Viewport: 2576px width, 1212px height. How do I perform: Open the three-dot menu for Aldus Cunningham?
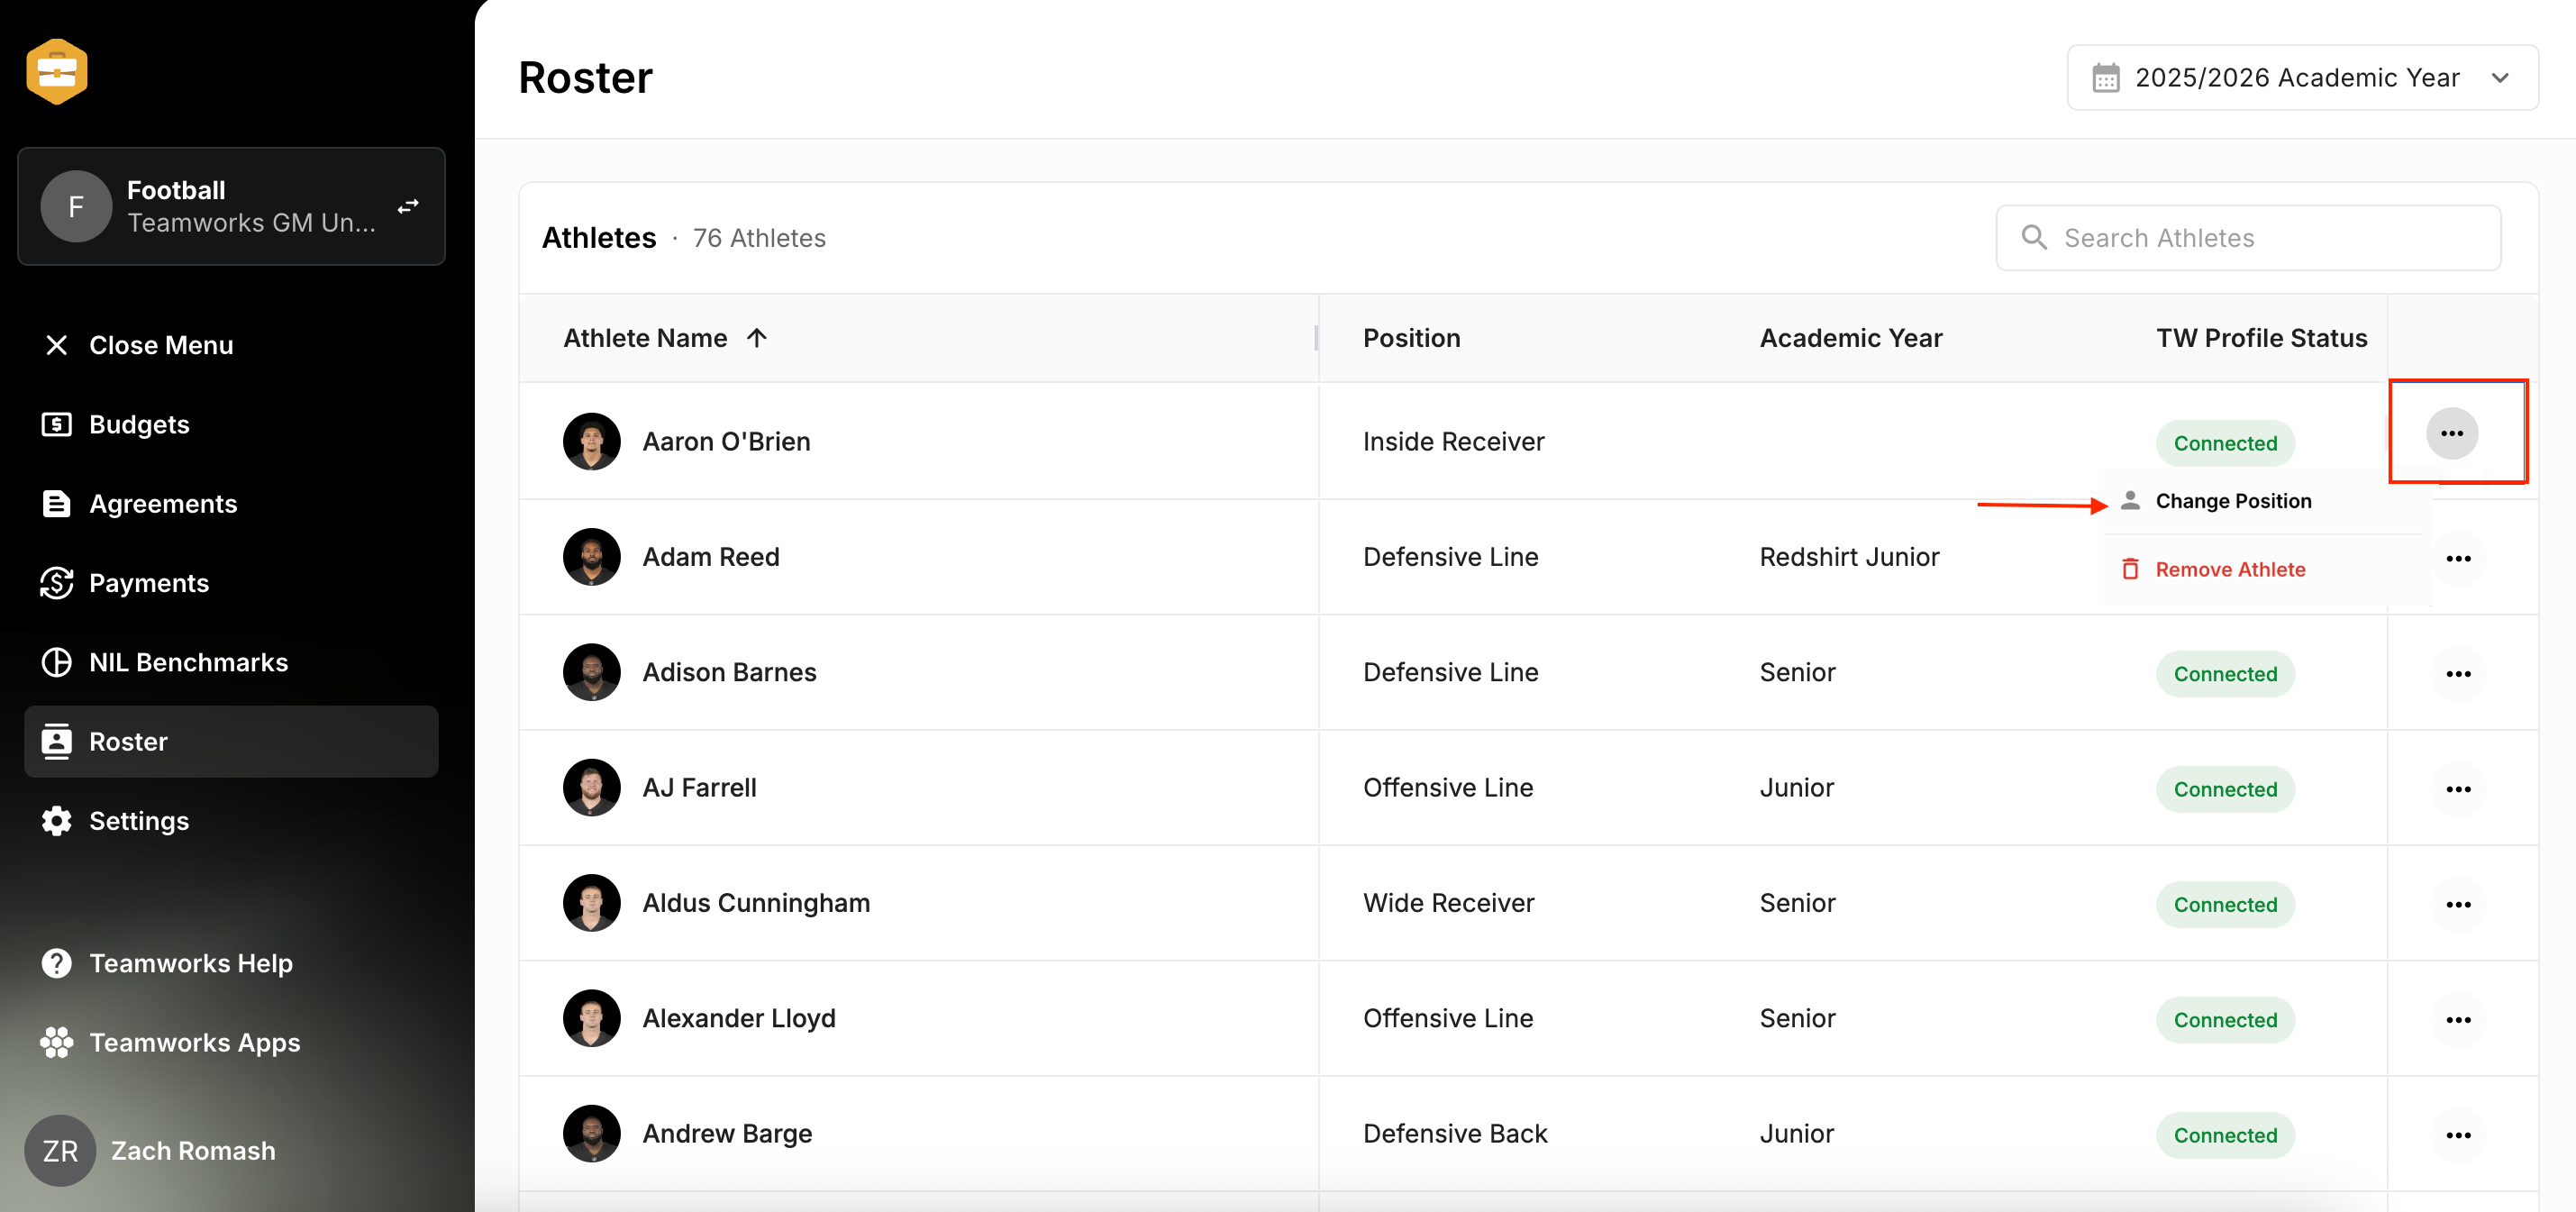[x=2458, y=904]
